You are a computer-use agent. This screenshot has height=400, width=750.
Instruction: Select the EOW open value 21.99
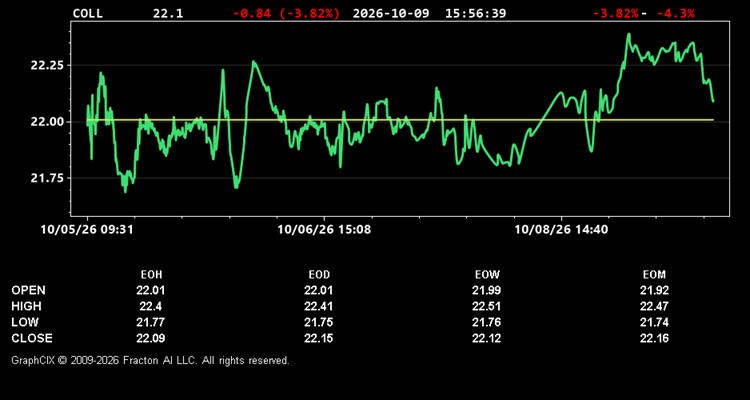point(486,290)
